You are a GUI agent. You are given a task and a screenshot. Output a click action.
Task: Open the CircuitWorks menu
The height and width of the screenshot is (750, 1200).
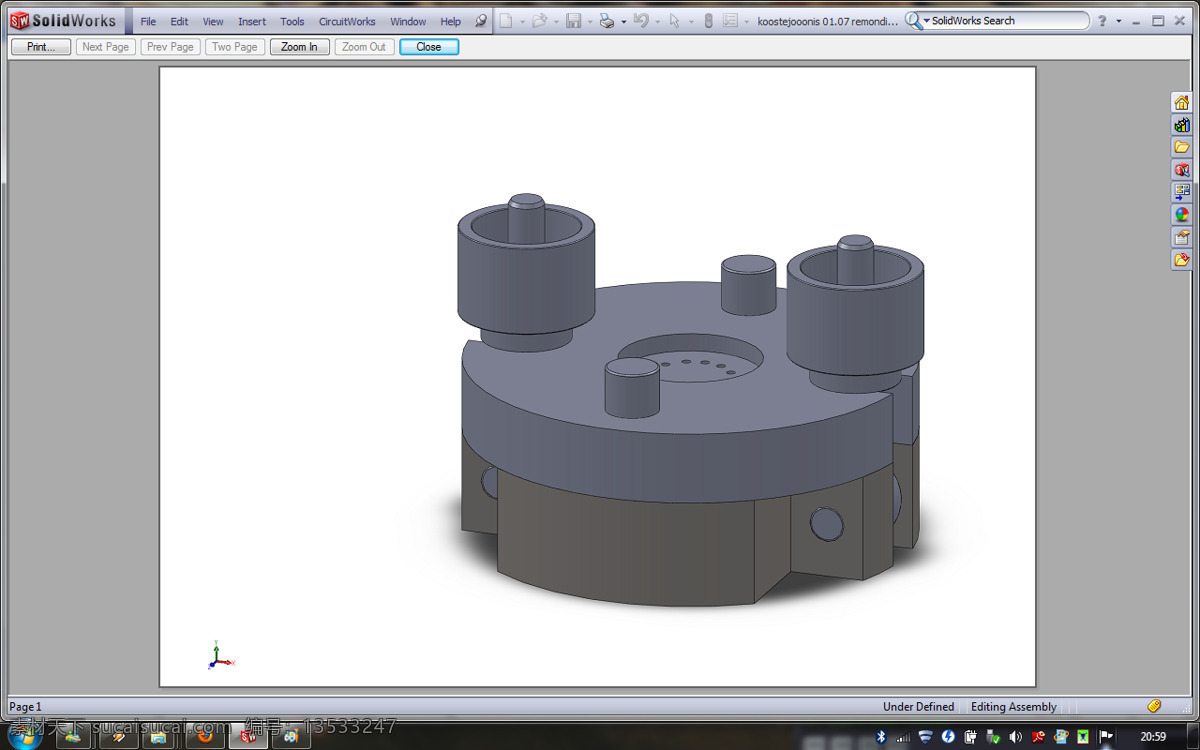point(347,21)
